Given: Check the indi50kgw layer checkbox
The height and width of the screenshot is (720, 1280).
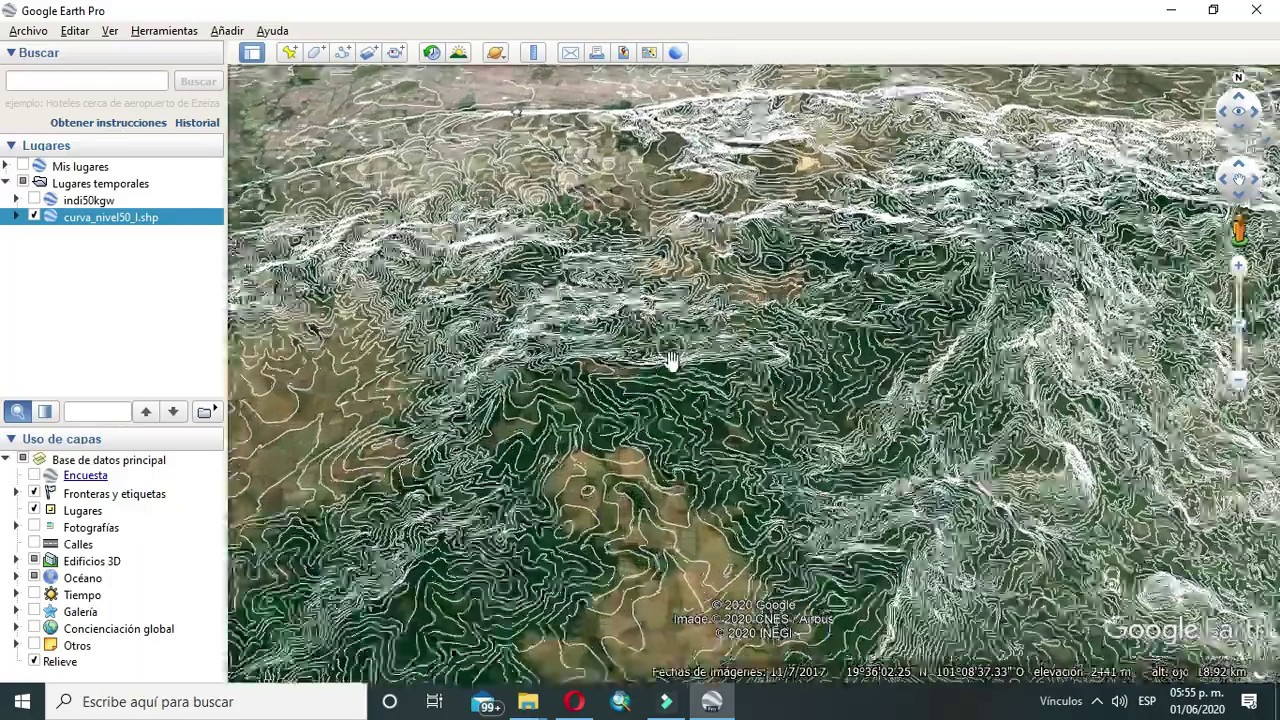Looking at the screenshot, I should coord(34,200).
